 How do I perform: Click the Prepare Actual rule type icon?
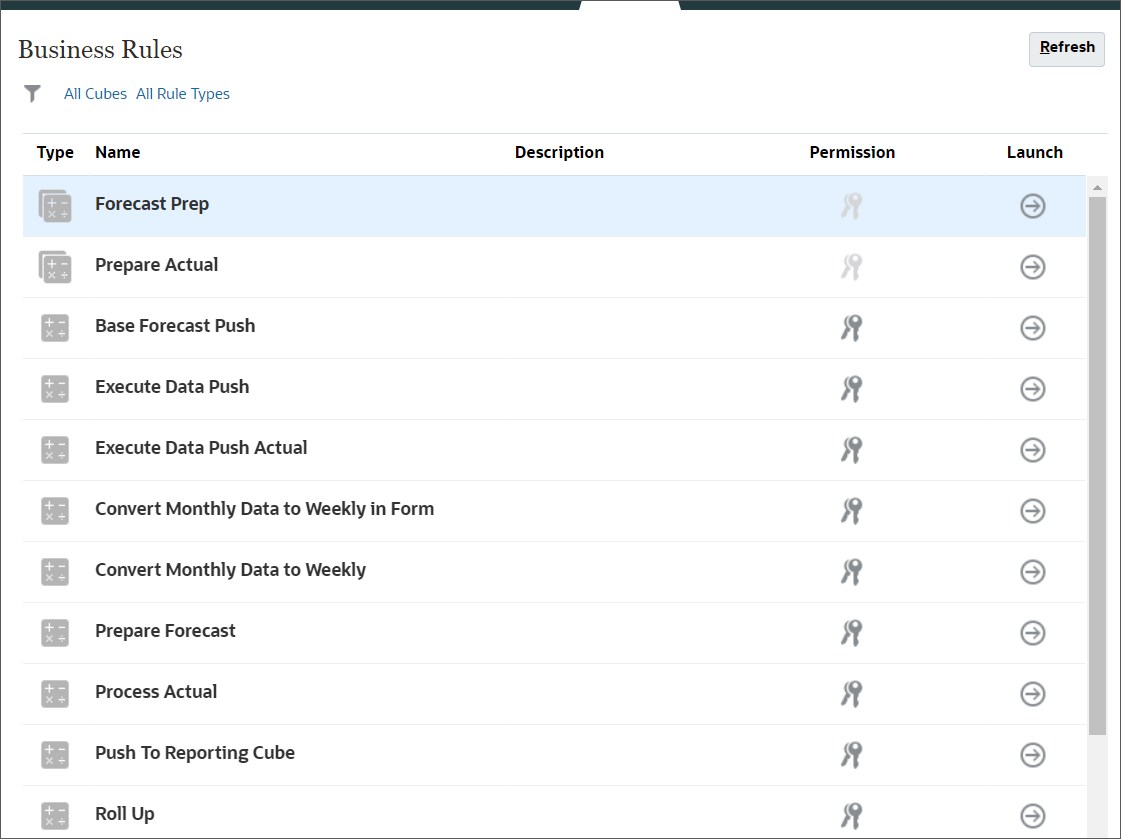(x=55, y=267)
